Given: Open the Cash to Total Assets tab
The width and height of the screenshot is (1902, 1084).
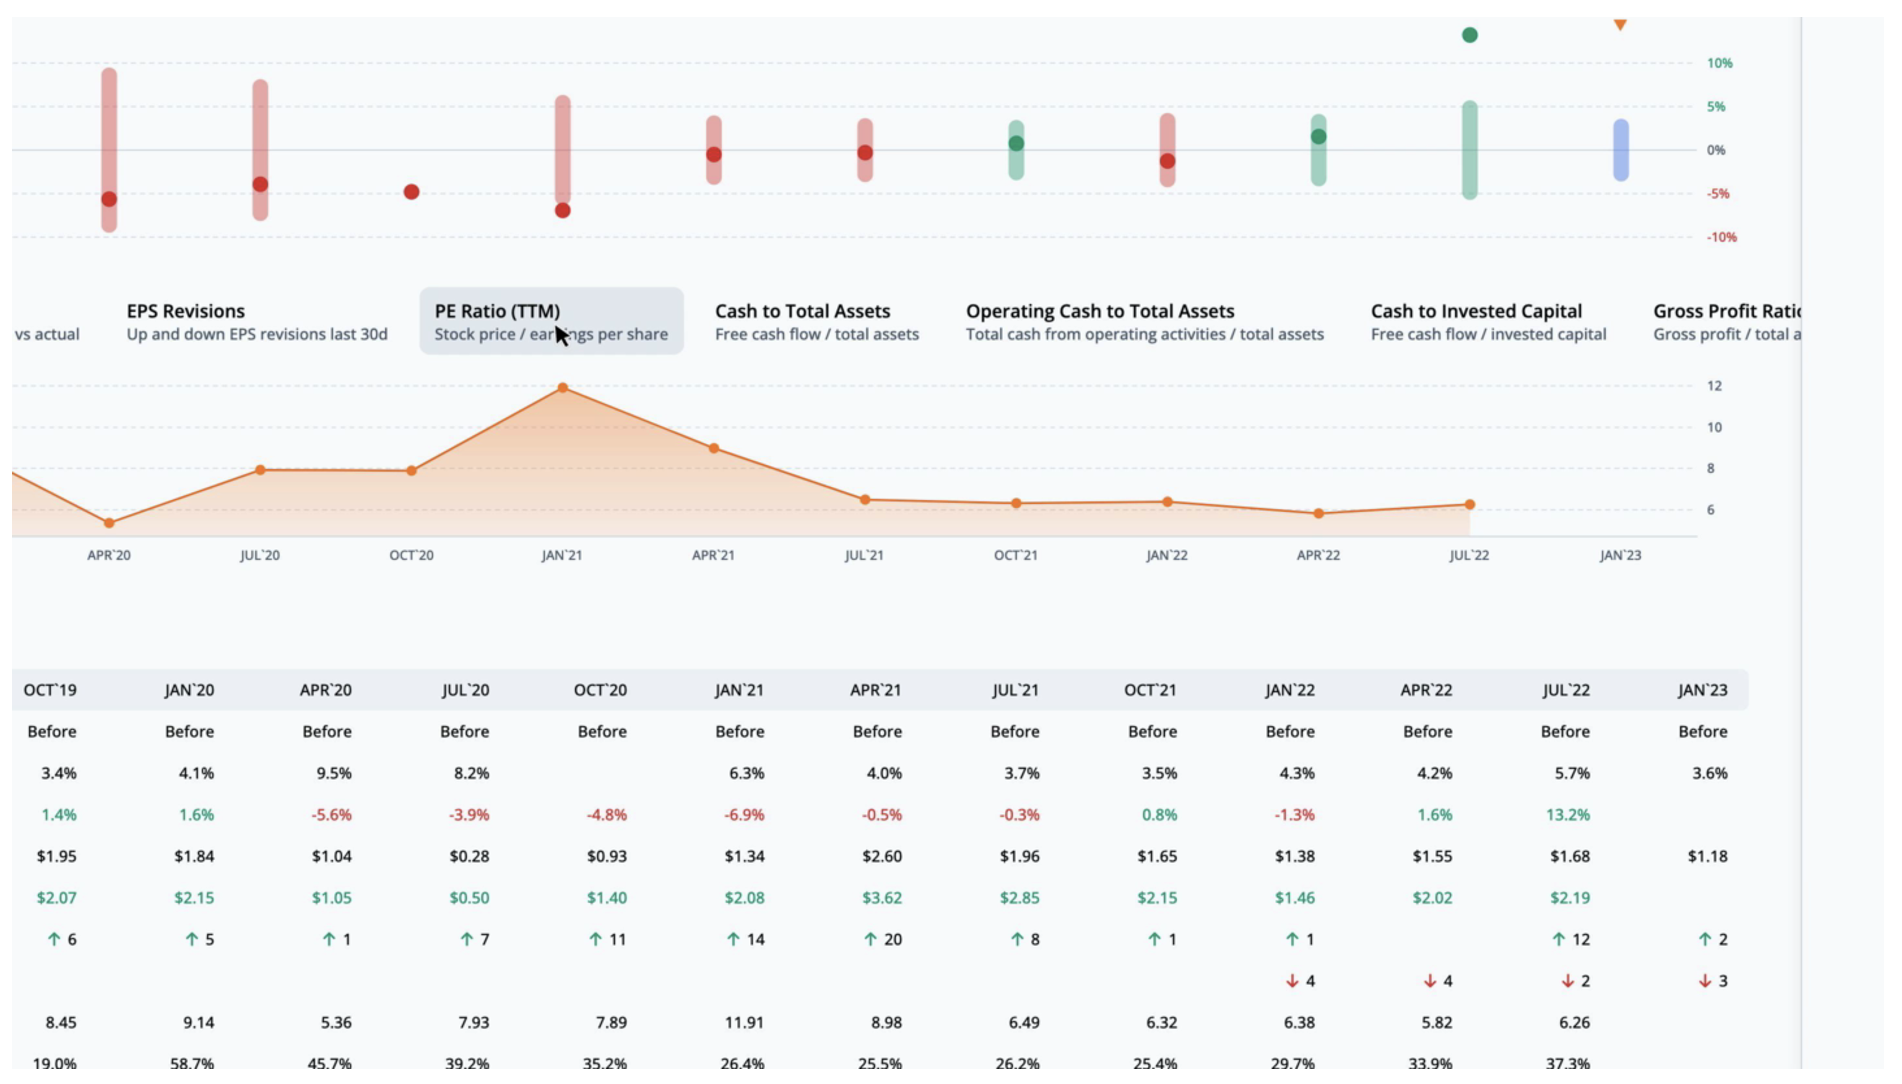Looking at the screenshot, I should point(816,321).
